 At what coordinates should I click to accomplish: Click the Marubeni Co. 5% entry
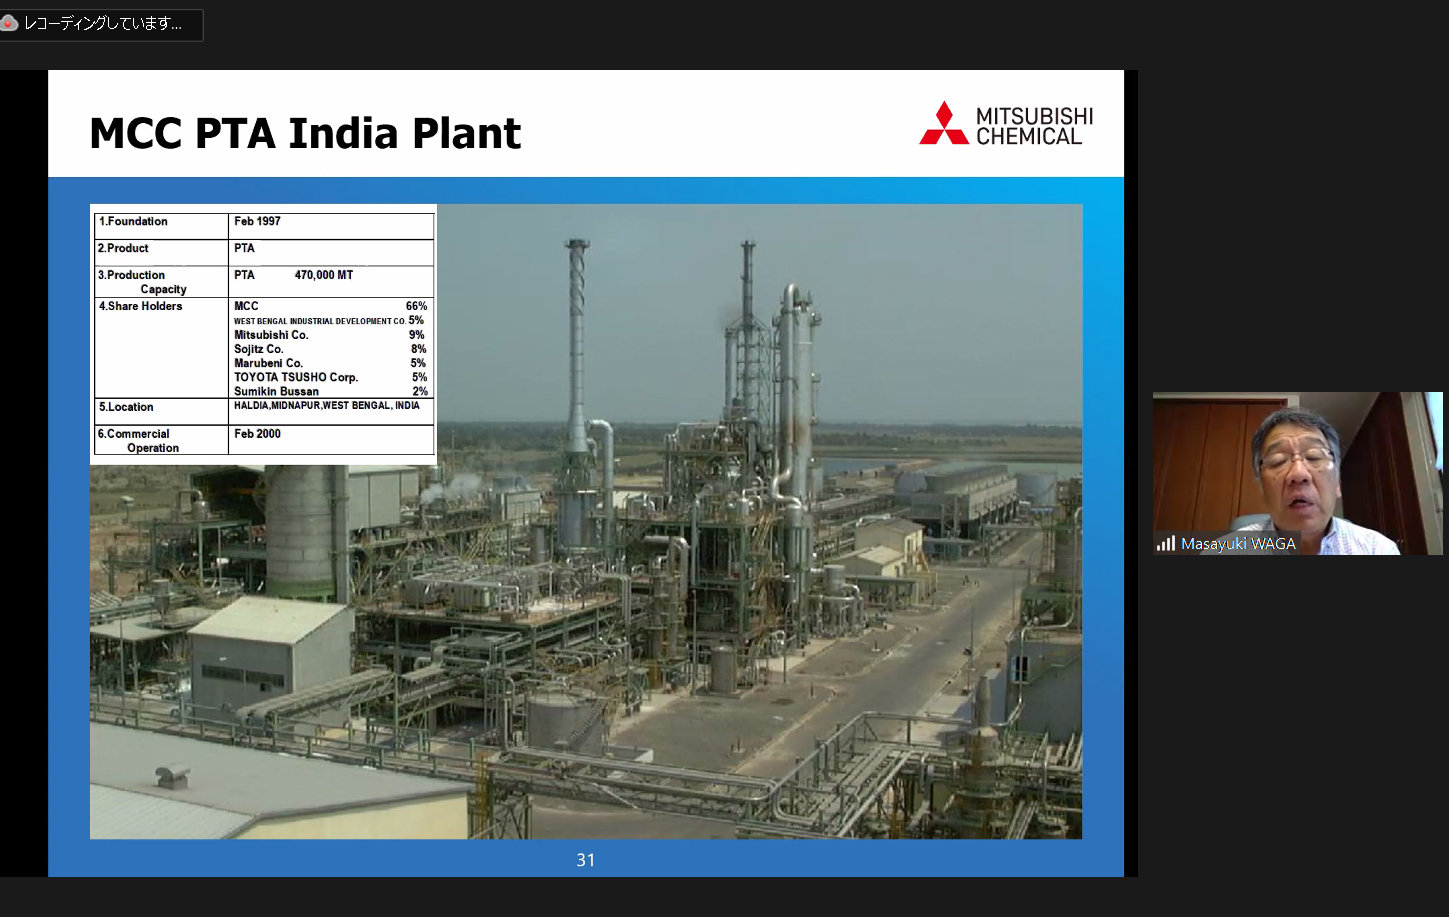click(330, 363)
